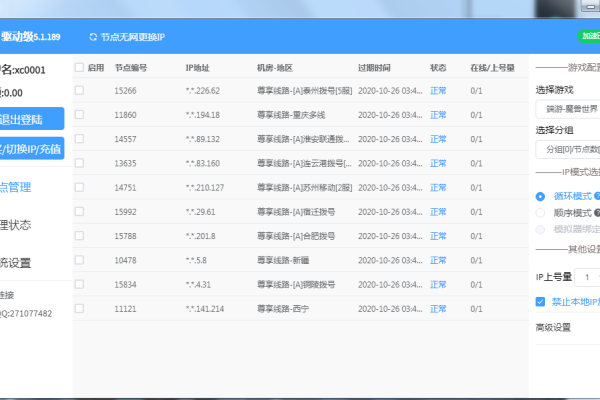Click the 正常 status of node 14751
This screenshot has height=400, width=600.
coord(438,188)
